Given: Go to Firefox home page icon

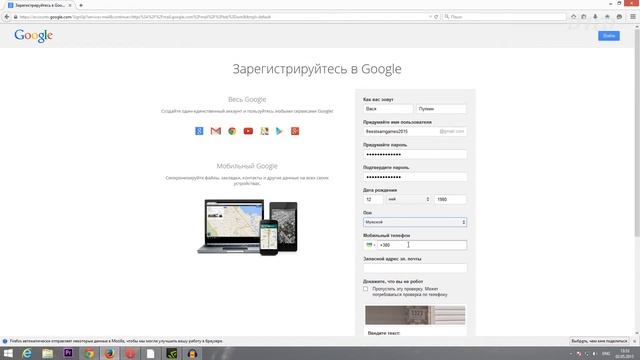Looking at the screenshot, I should [x=607, y=17].
